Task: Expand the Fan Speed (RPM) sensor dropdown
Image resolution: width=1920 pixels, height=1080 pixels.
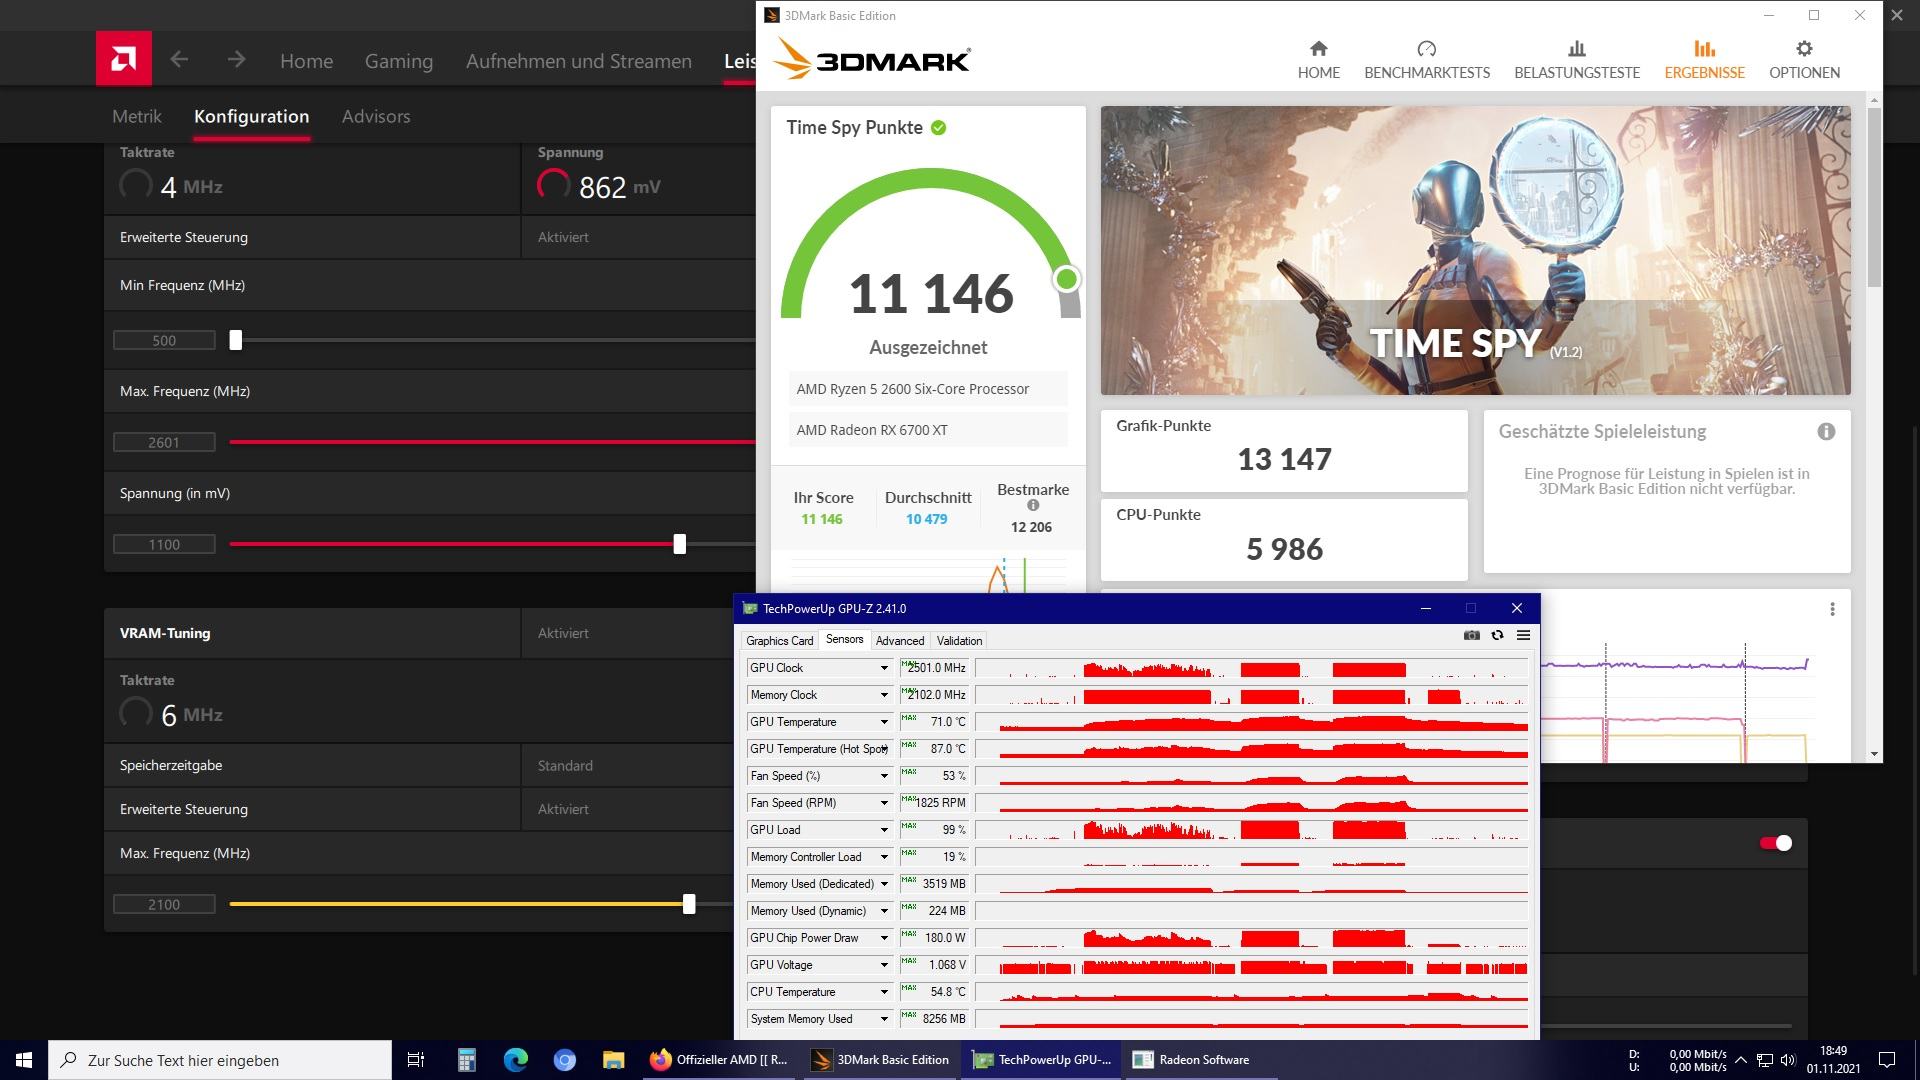Action: 883,803
